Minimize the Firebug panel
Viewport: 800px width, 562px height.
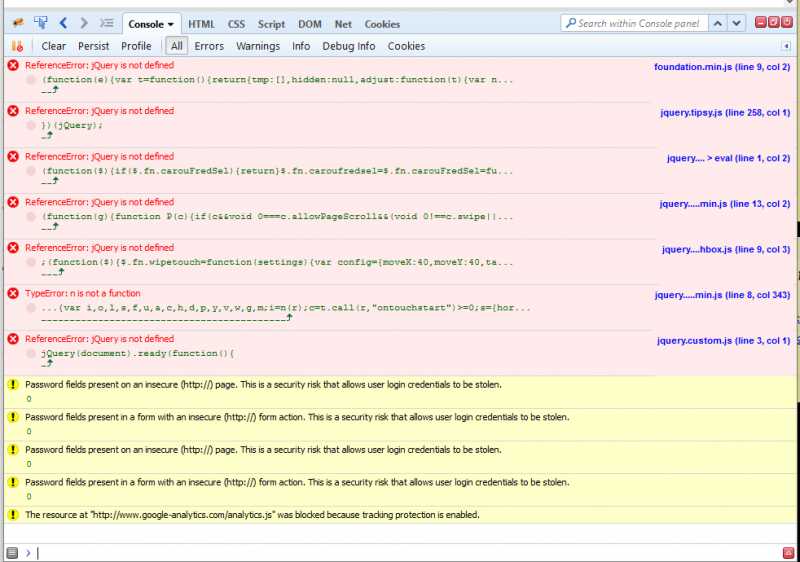[760, 22]
